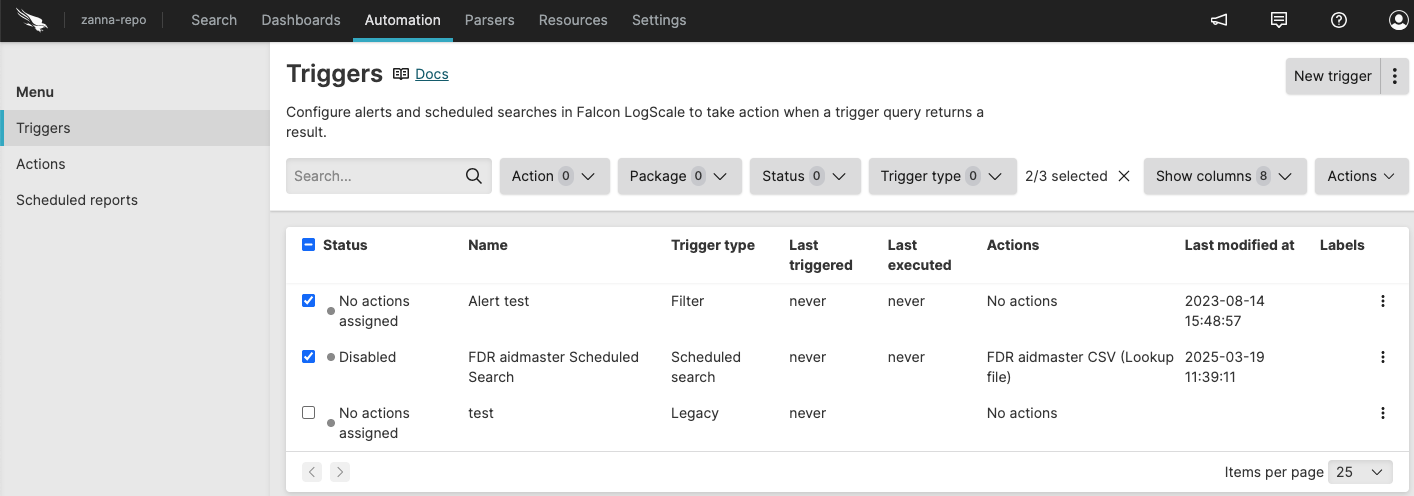
Task: Click the CrowdStrike falcon logo
Action: (x=32, y=20)
